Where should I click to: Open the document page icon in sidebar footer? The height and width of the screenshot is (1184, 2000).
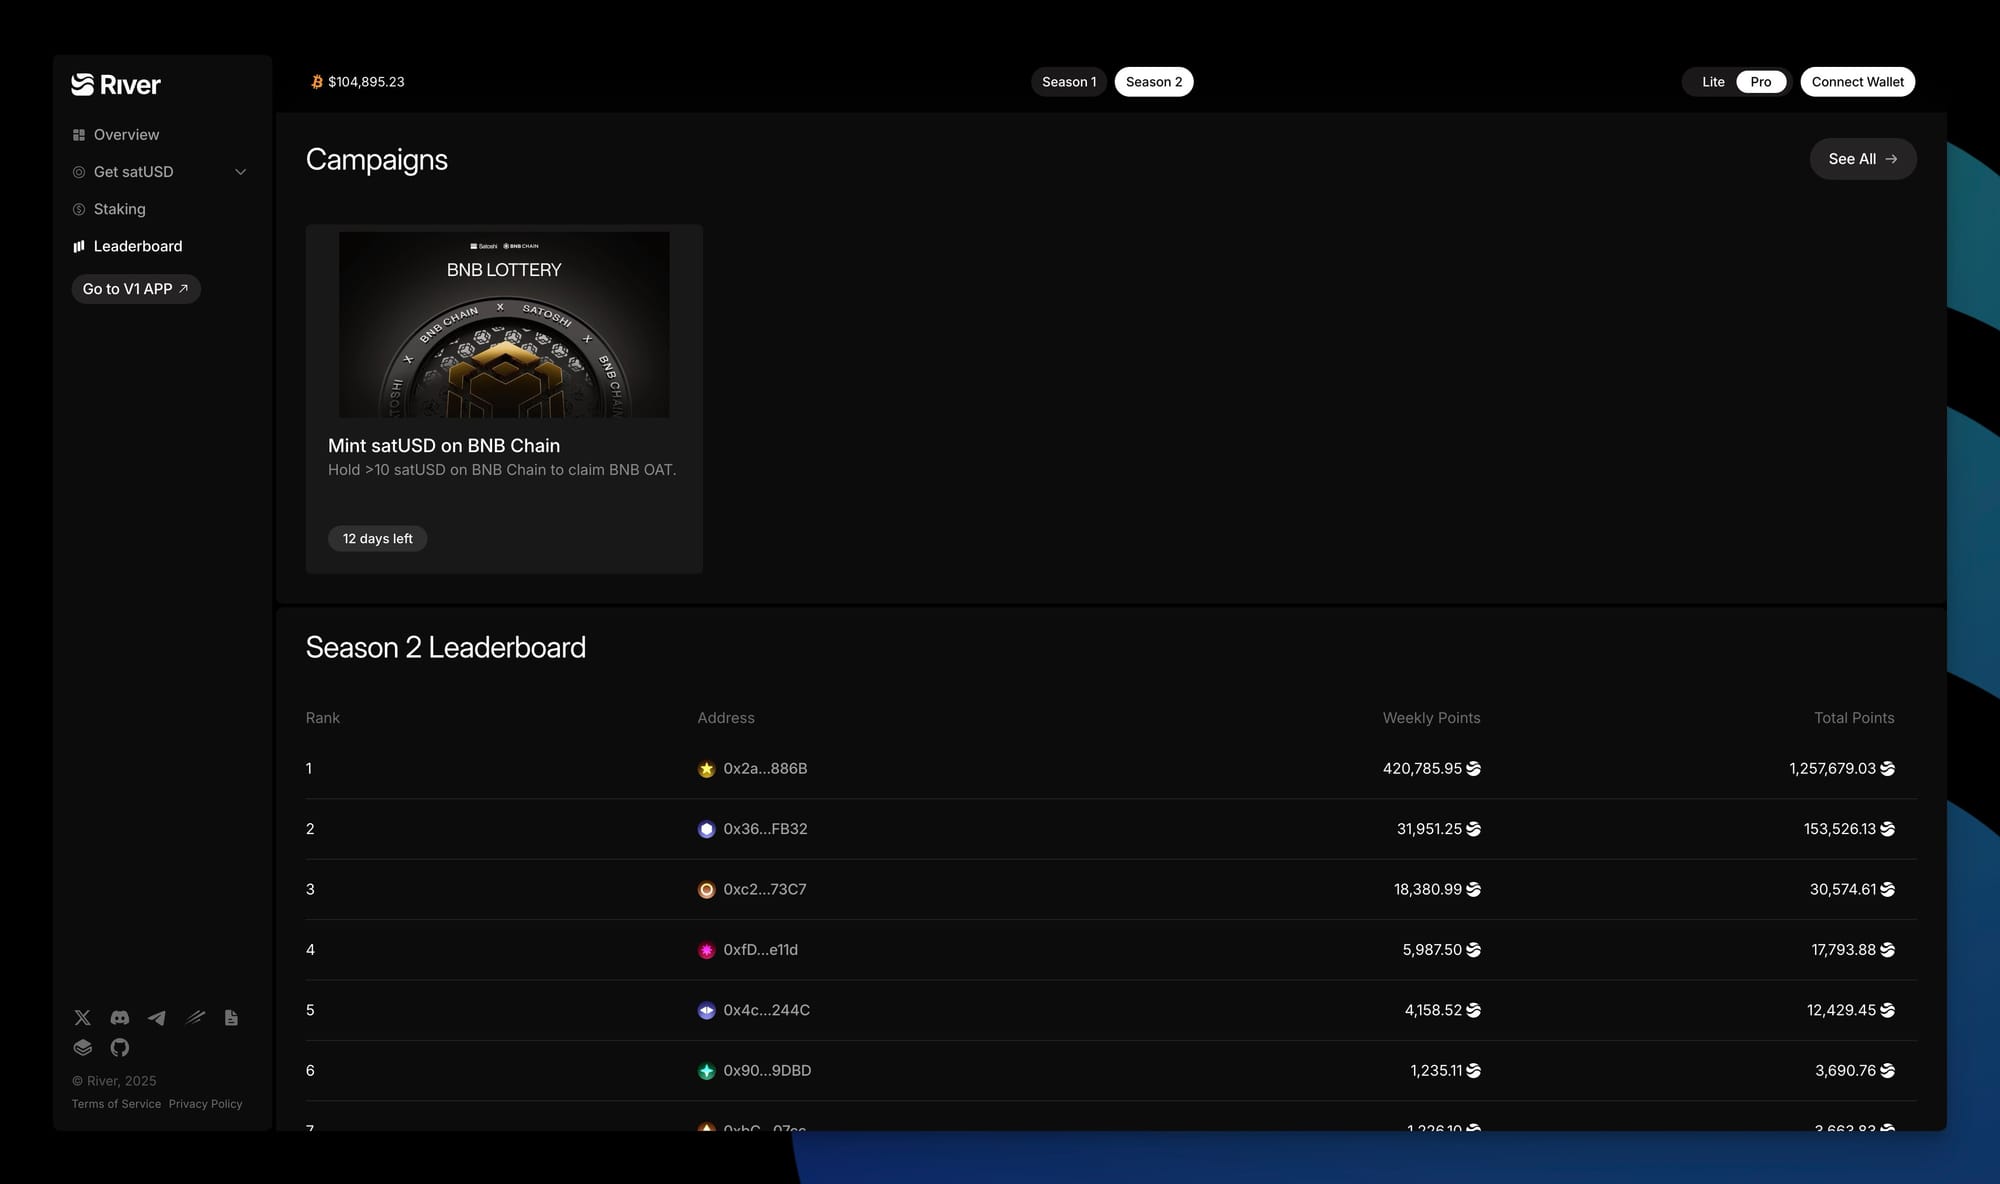tap(231, 1018)
